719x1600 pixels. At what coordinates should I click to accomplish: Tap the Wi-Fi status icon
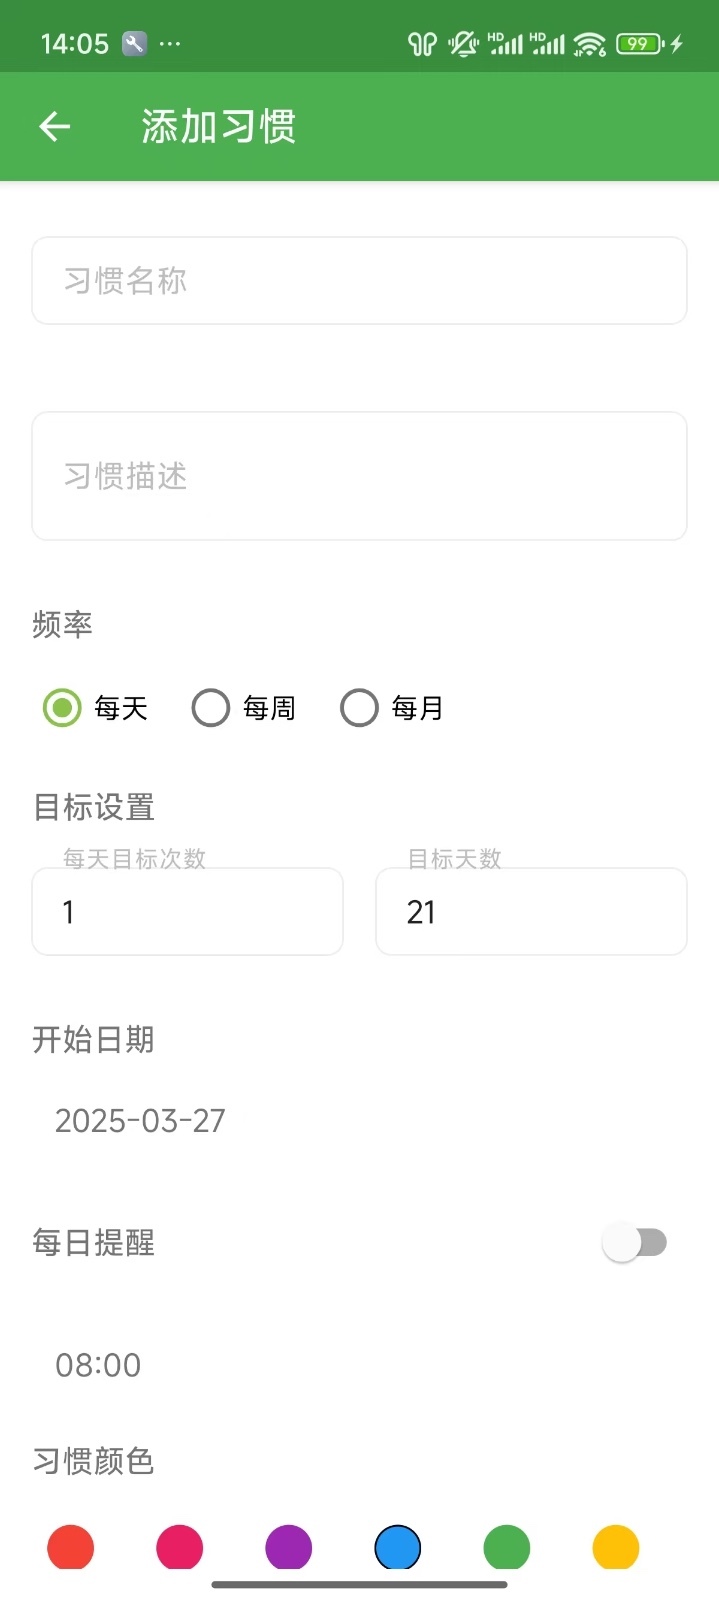[x=590, y=44]
